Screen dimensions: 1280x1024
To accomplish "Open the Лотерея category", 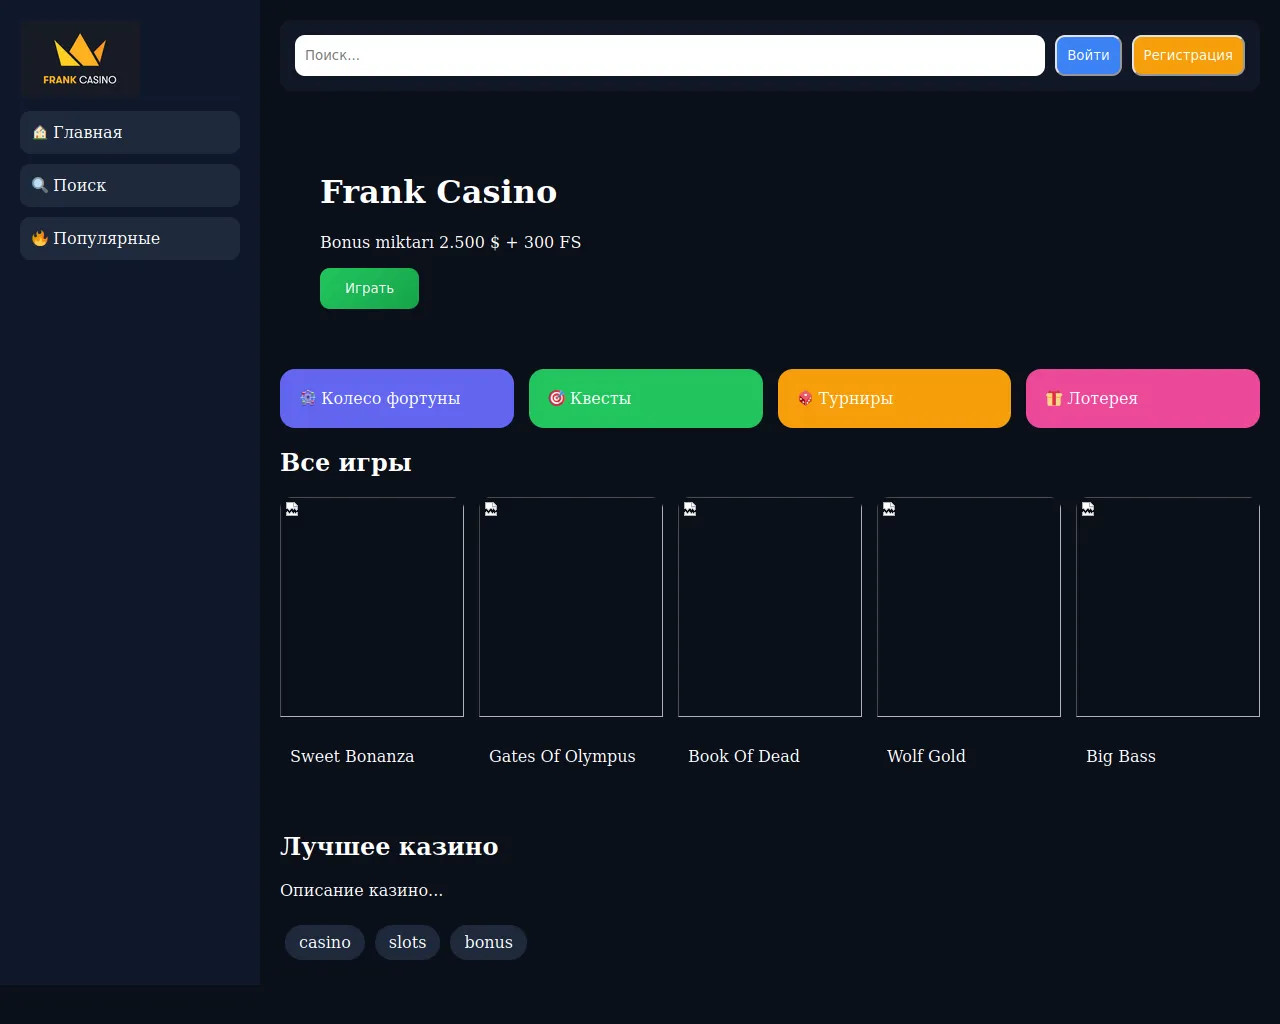I will (1143, 398).
